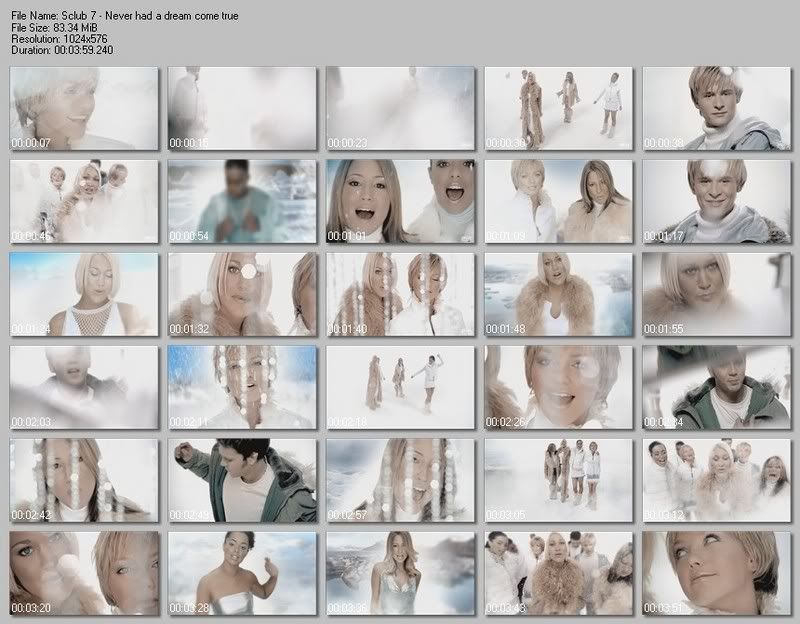Pick the thumbnail stamped 00:01:55

tap(717, 294)
